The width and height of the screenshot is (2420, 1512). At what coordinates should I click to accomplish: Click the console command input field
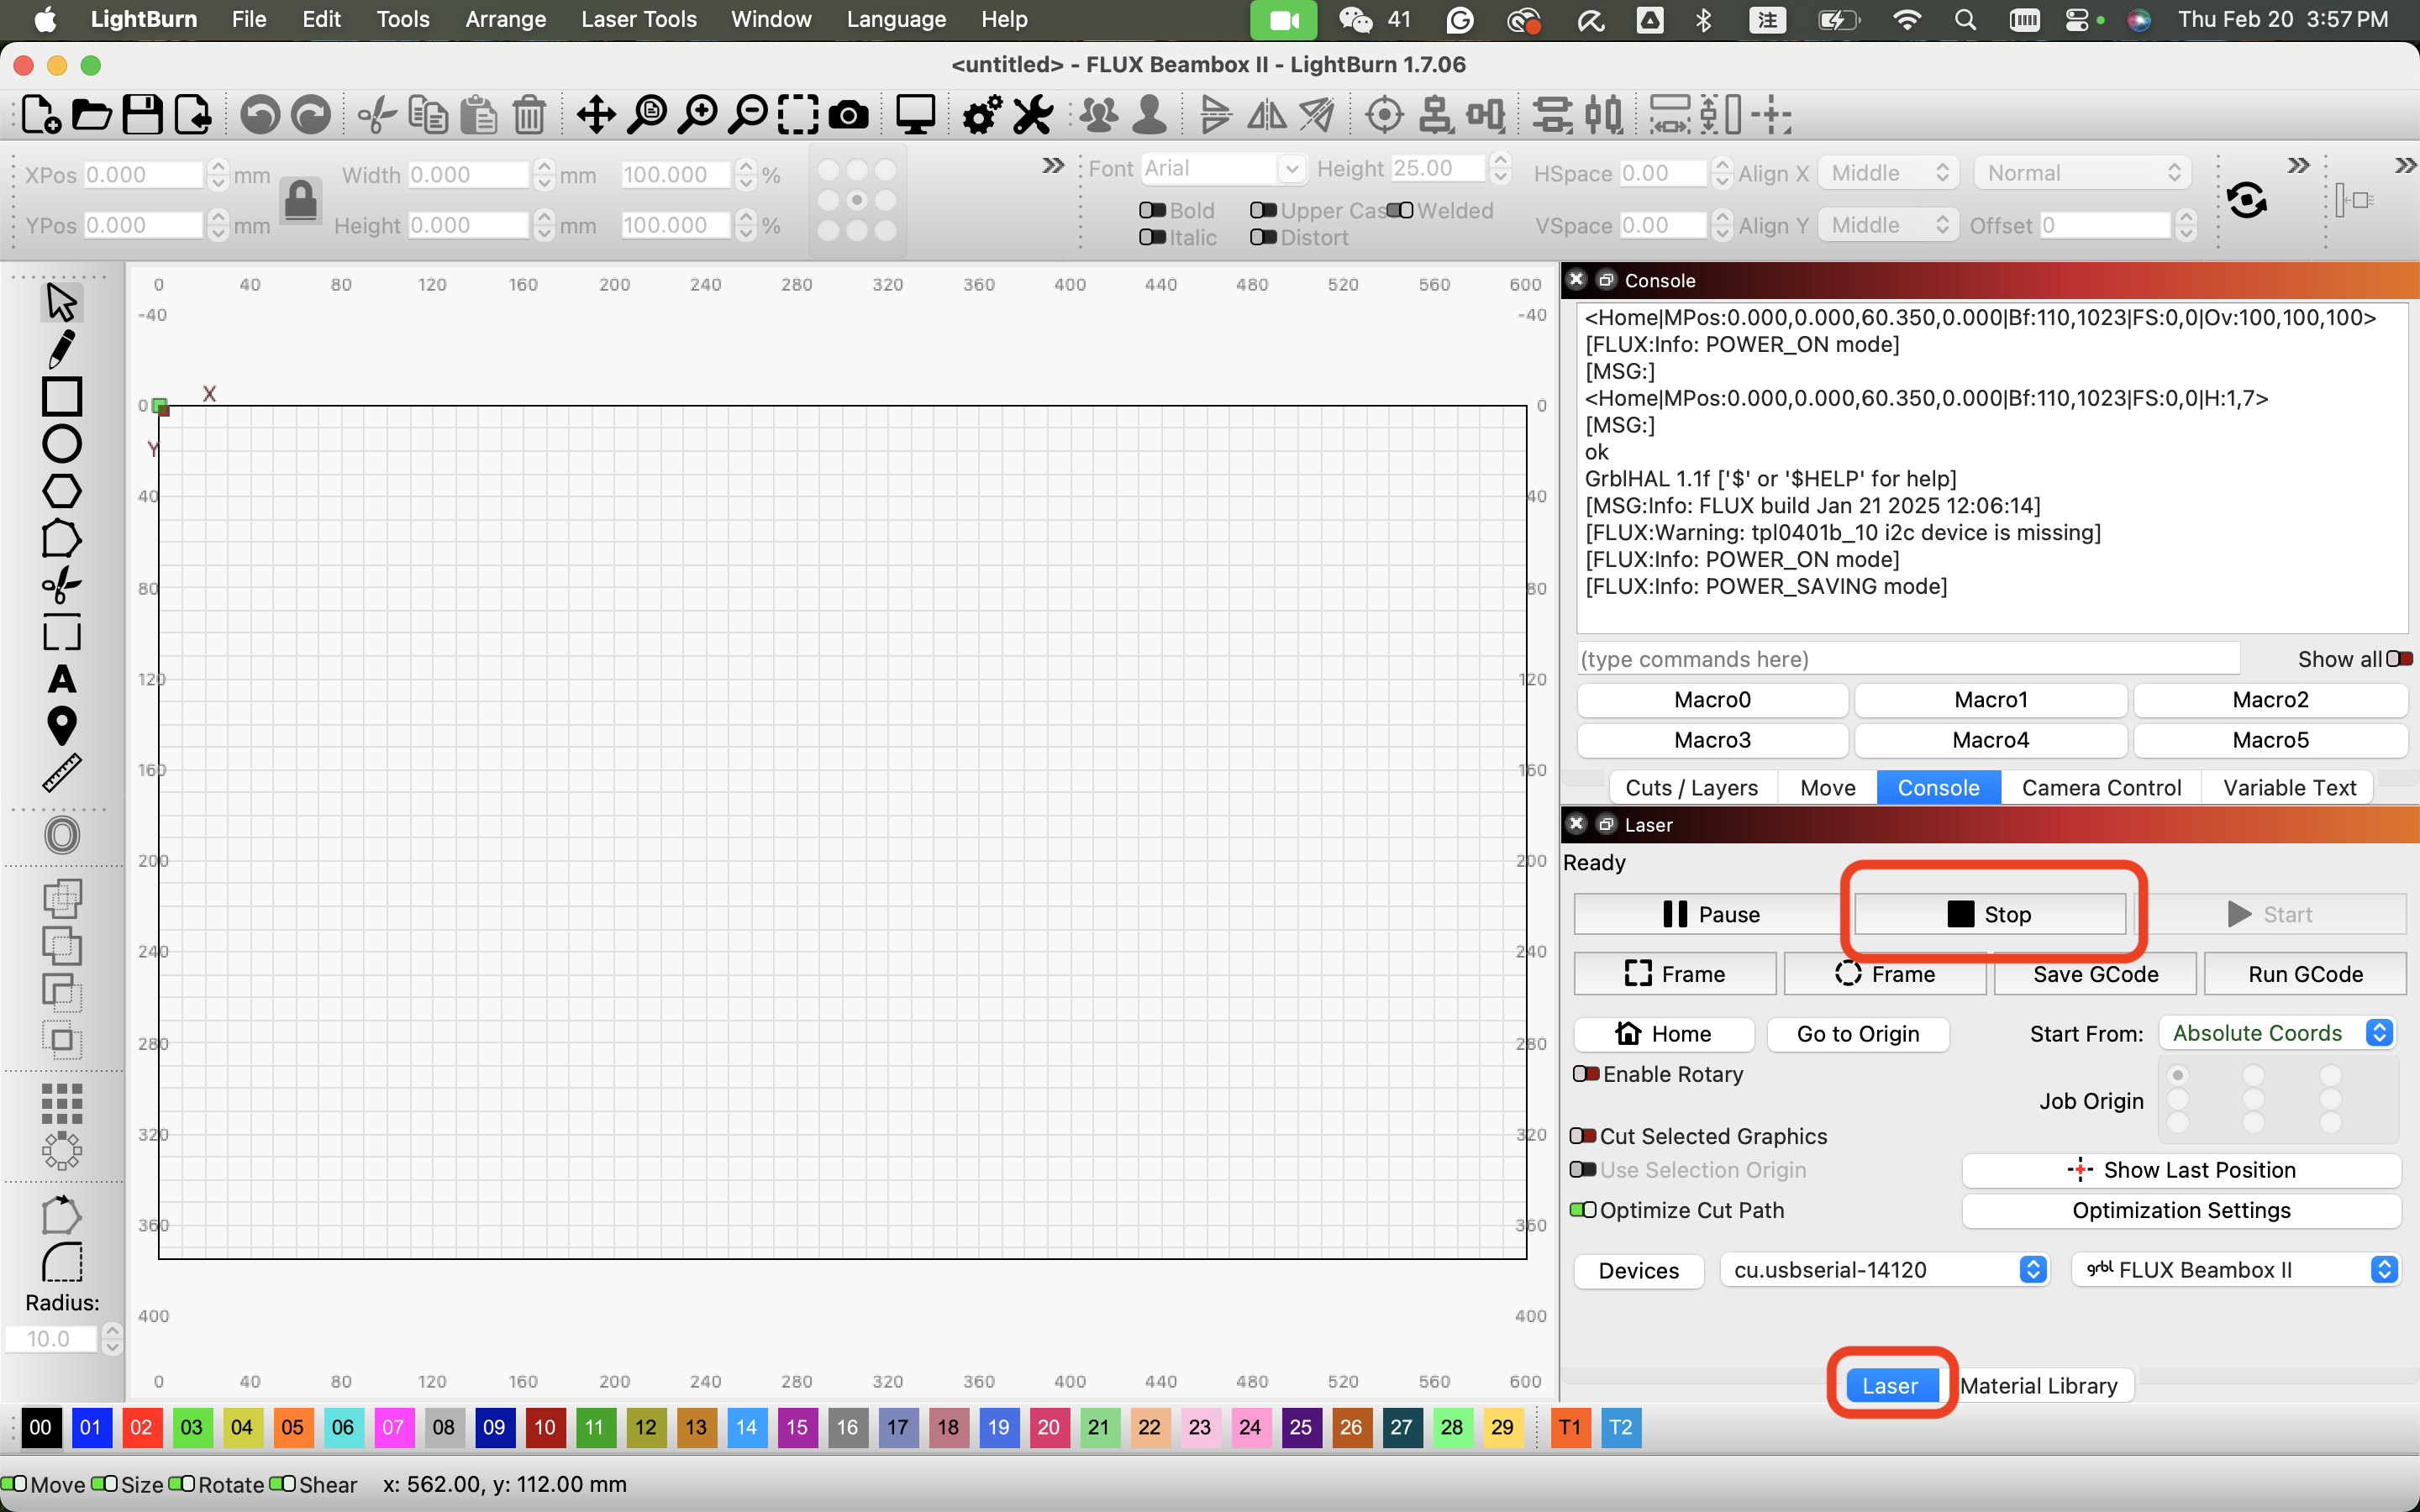click(x=1908, y=659)
